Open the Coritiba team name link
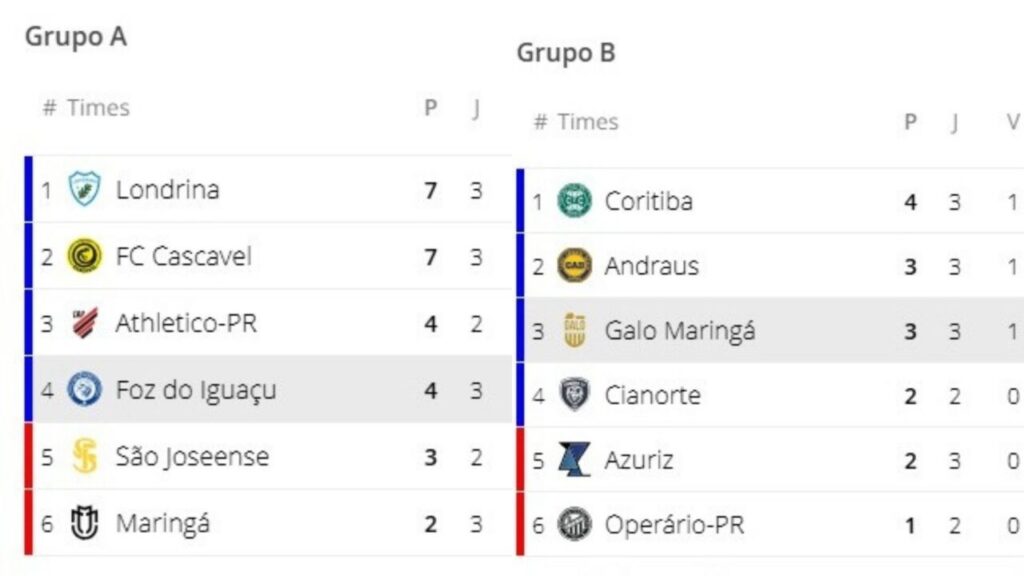 tap(649, 201)
